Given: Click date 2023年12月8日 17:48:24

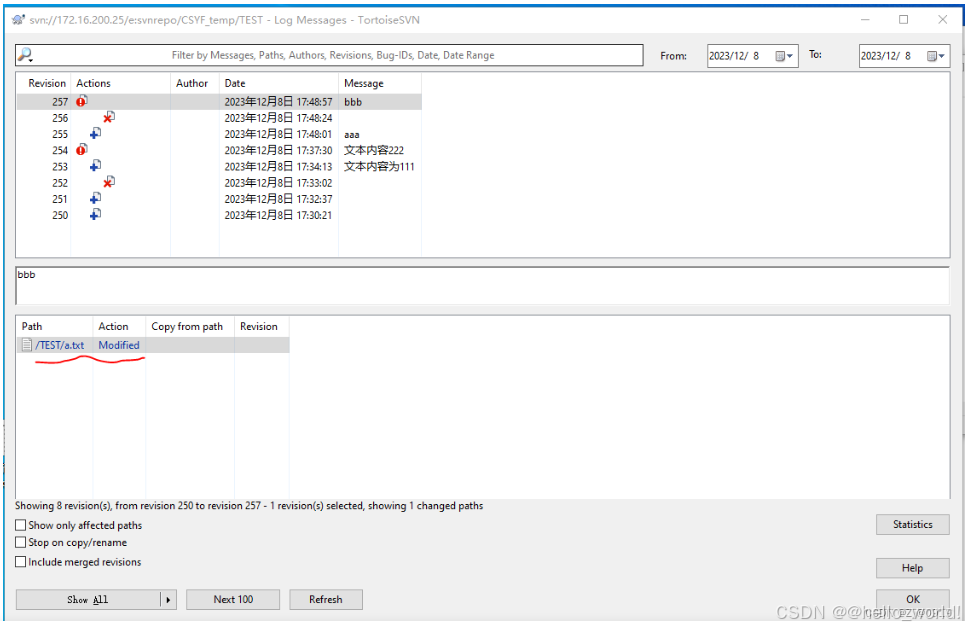Looking at the screenshot, I should click(x=278, y=118).
